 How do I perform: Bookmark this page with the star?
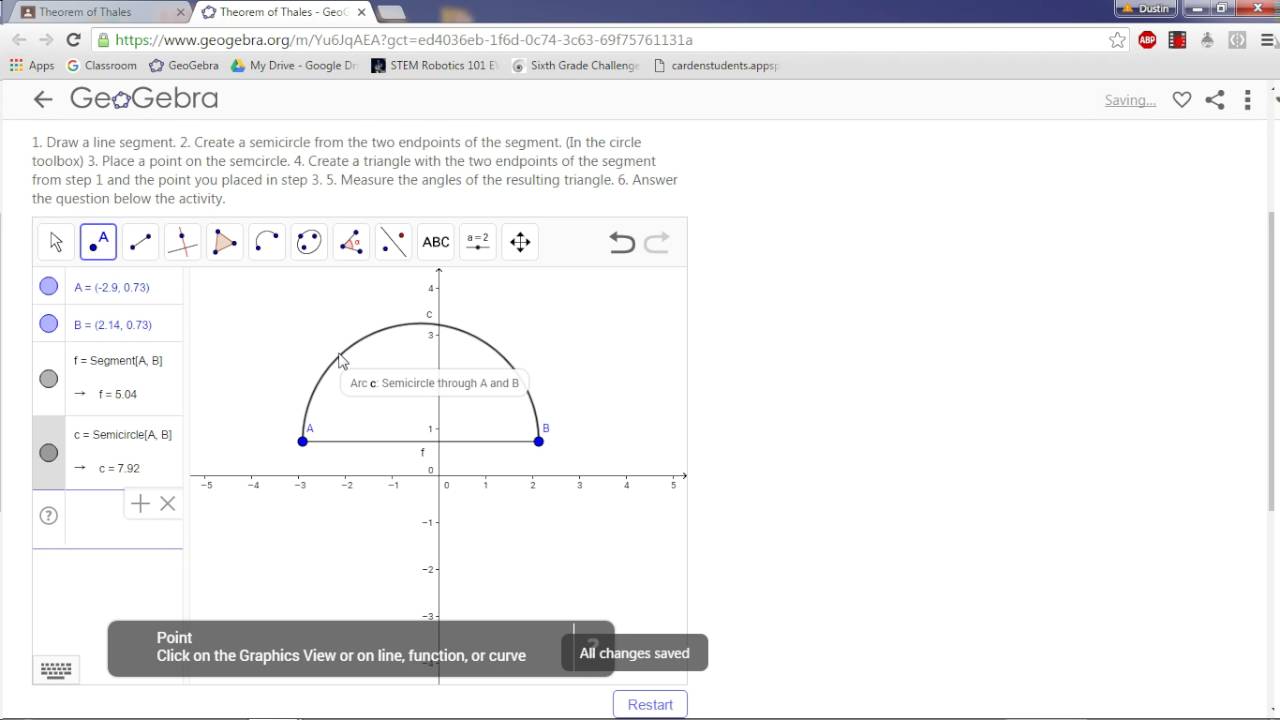1117,40
